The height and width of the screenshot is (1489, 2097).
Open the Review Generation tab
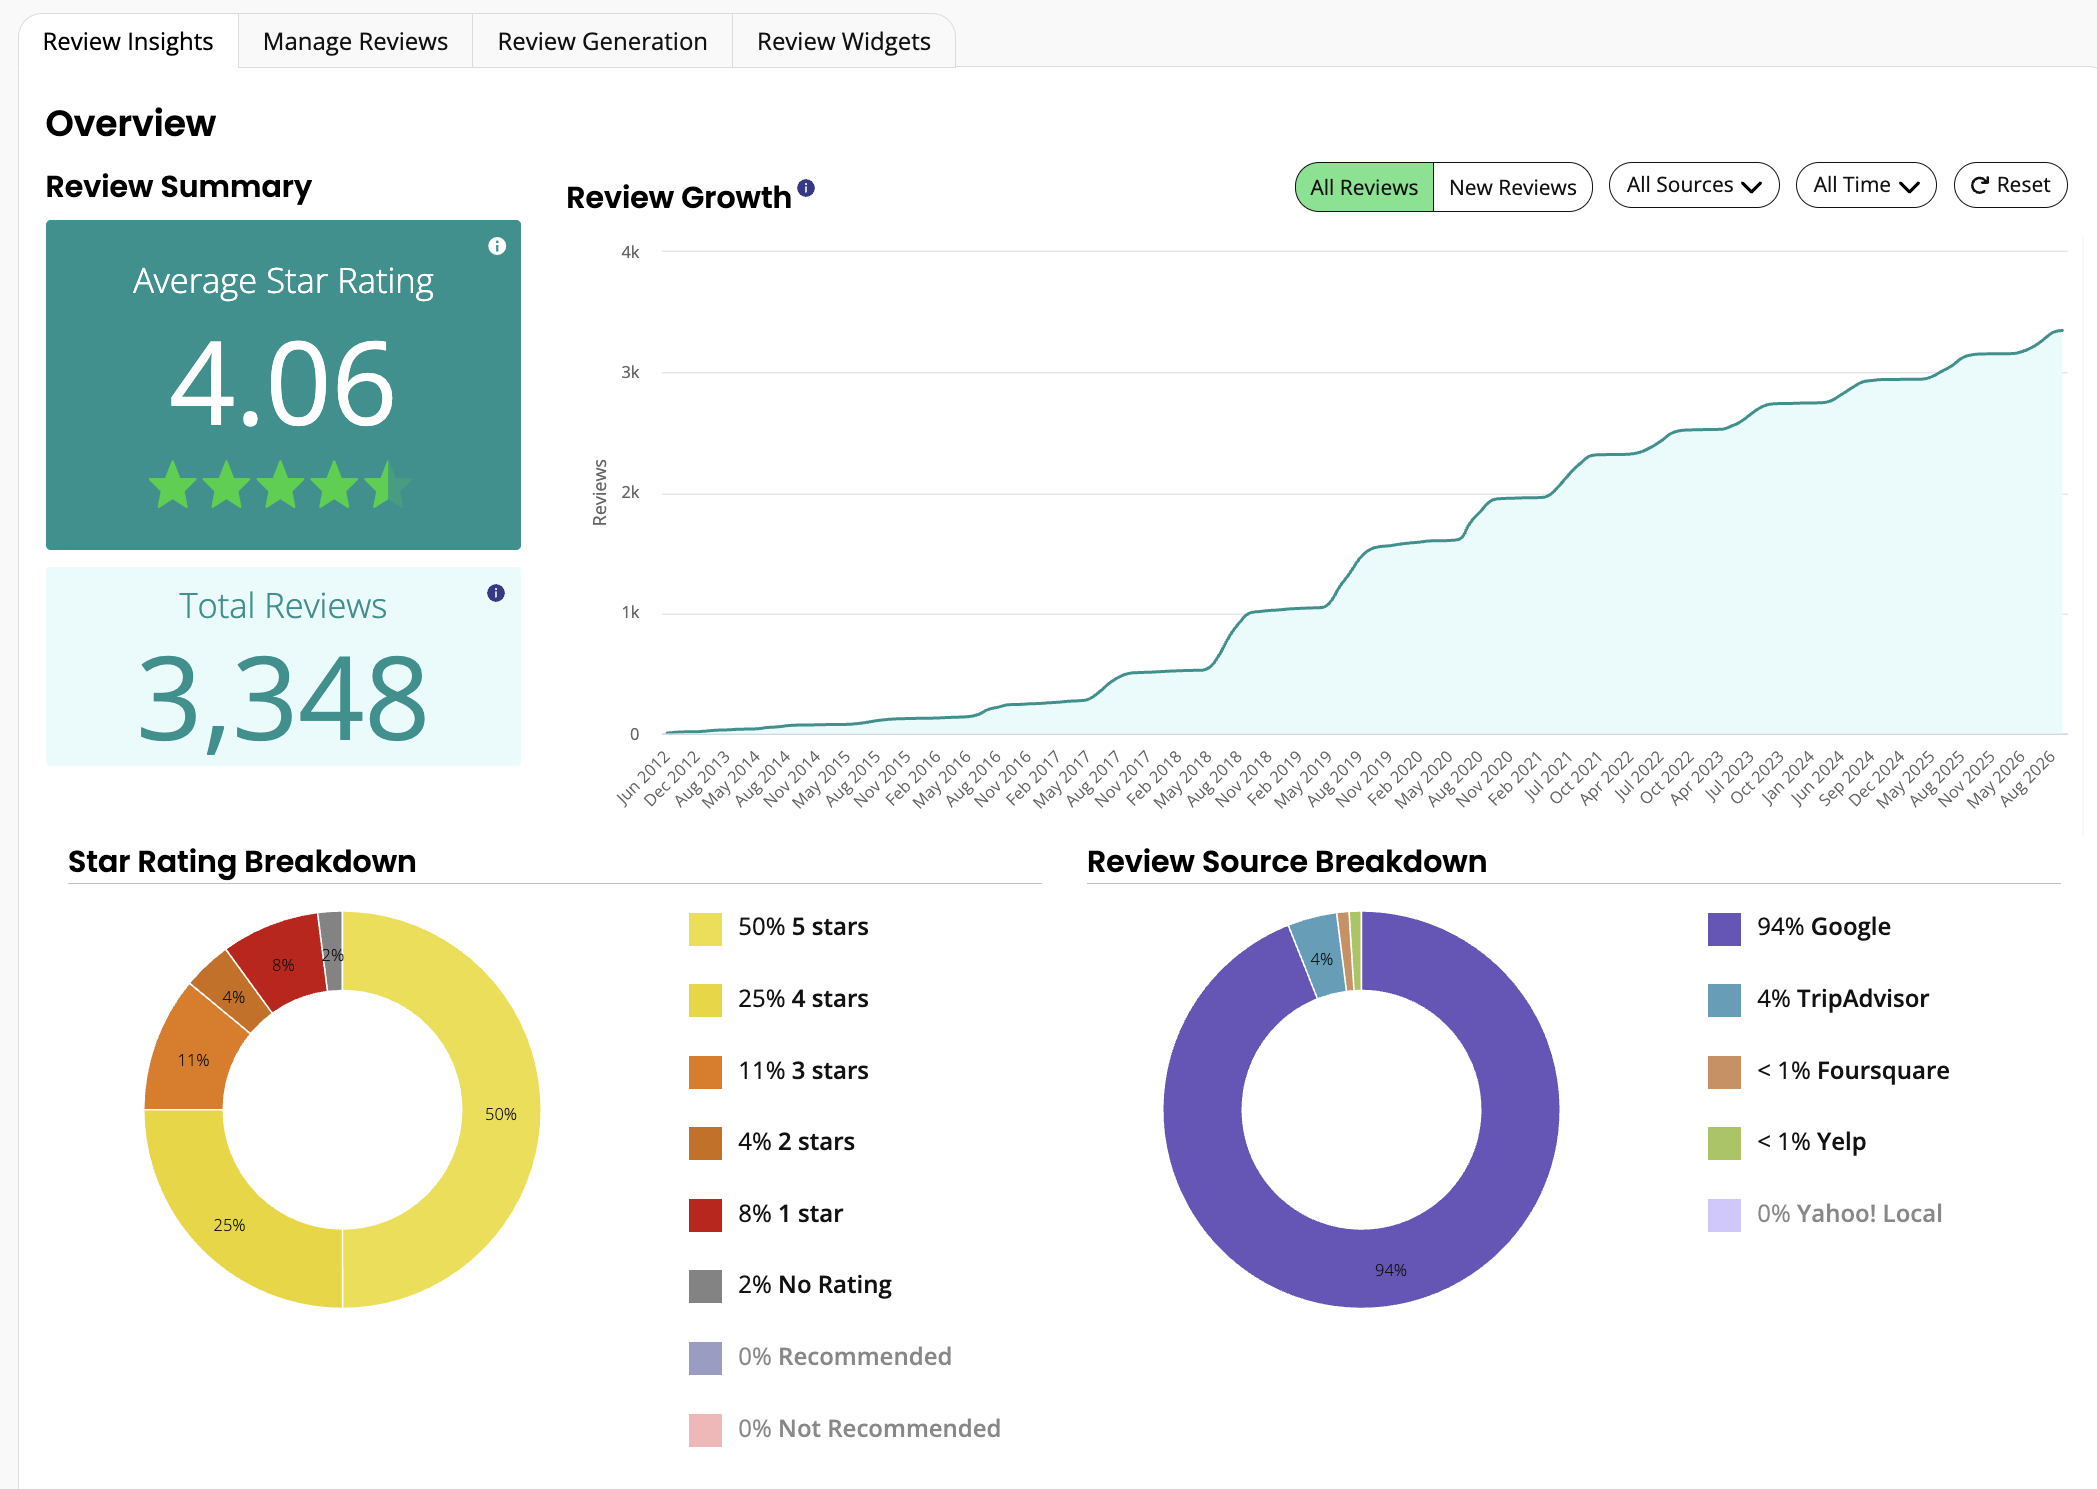coord(602,41)
